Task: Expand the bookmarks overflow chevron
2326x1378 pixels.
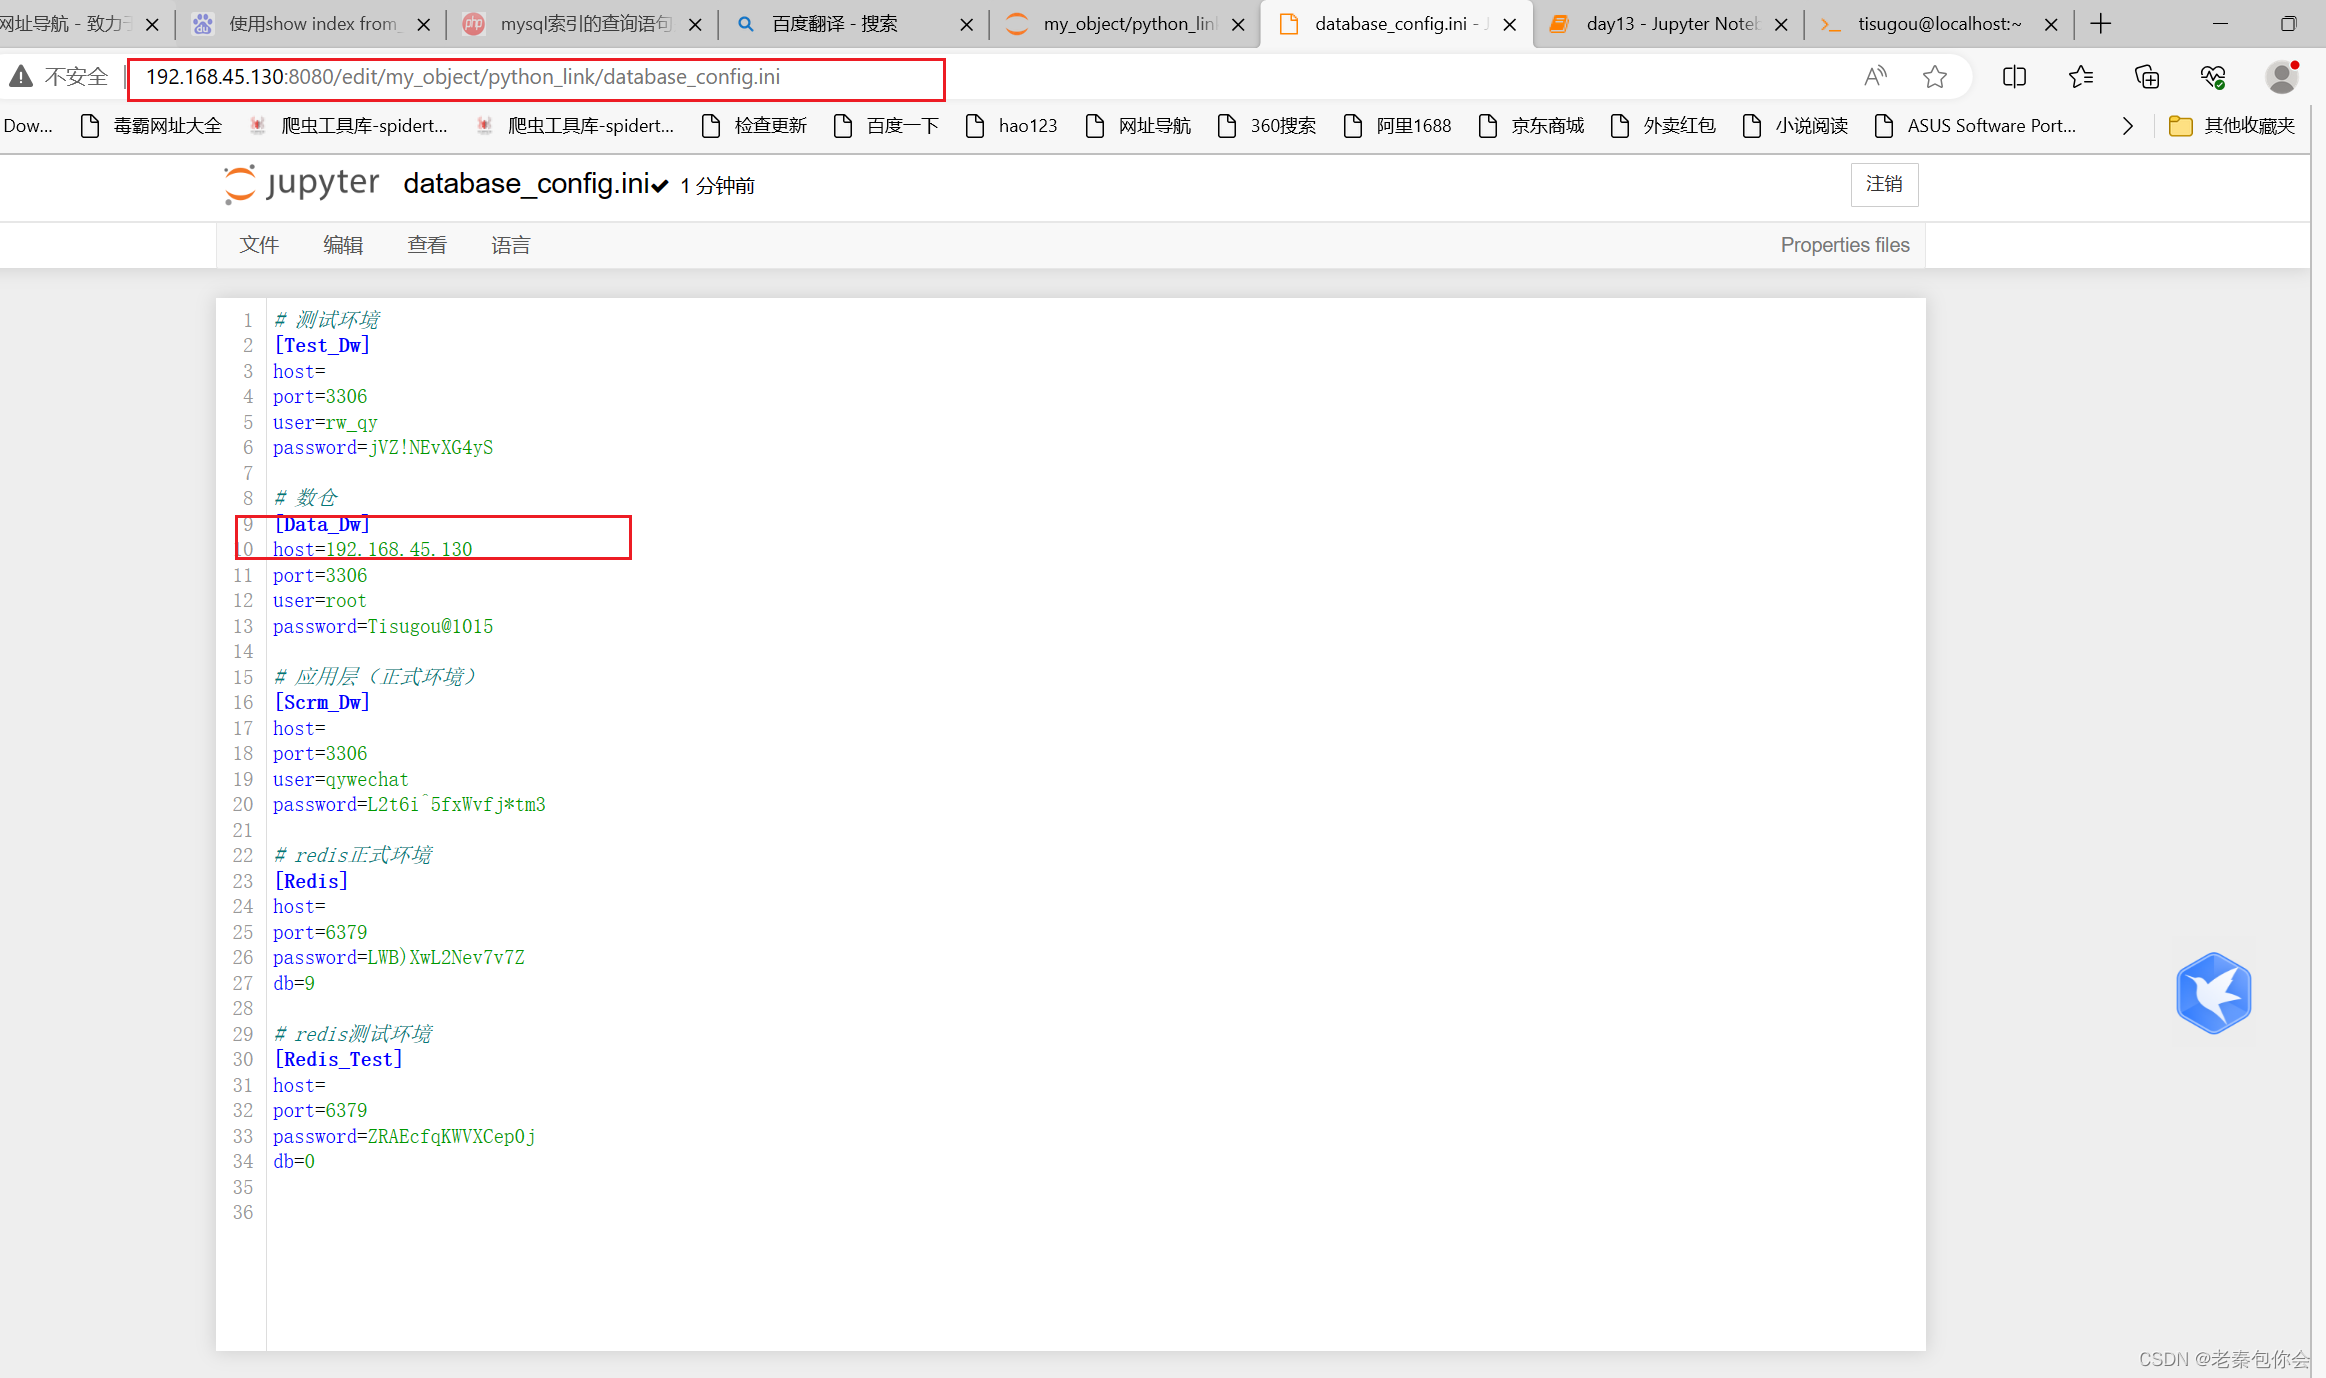Action: coord(2128,126)
